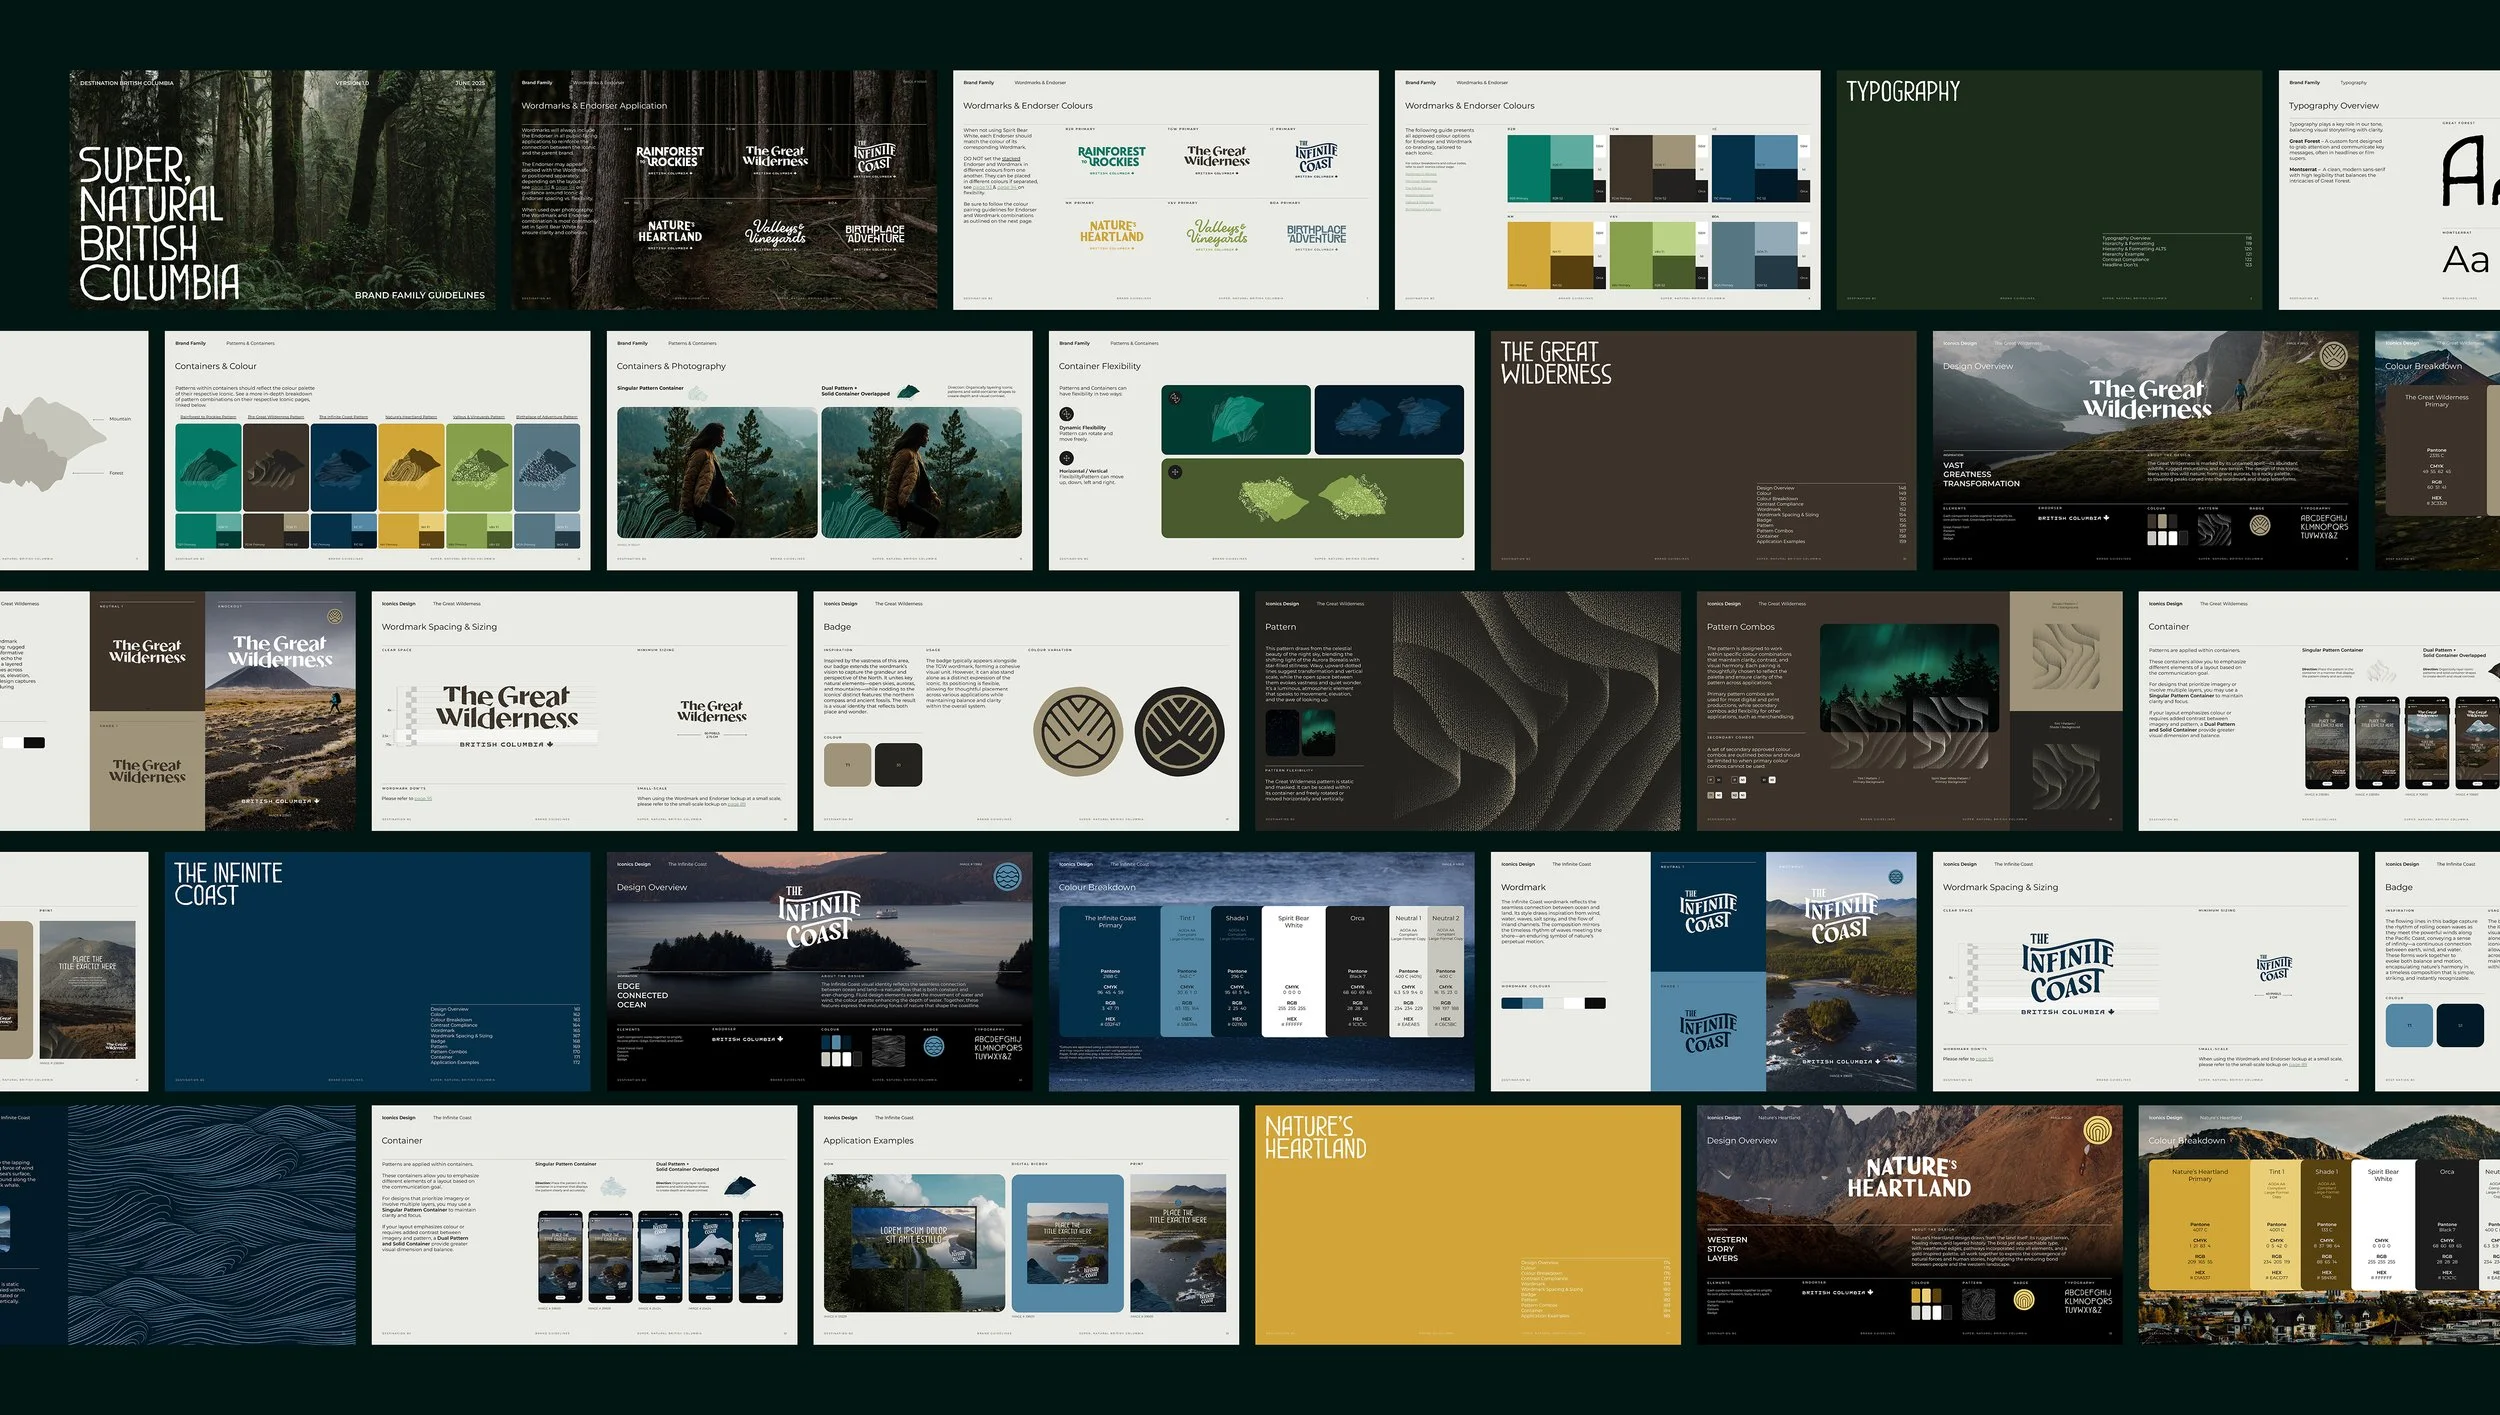
Task: Open dark green Typography section slide
Action: (x=2049, y=190)
